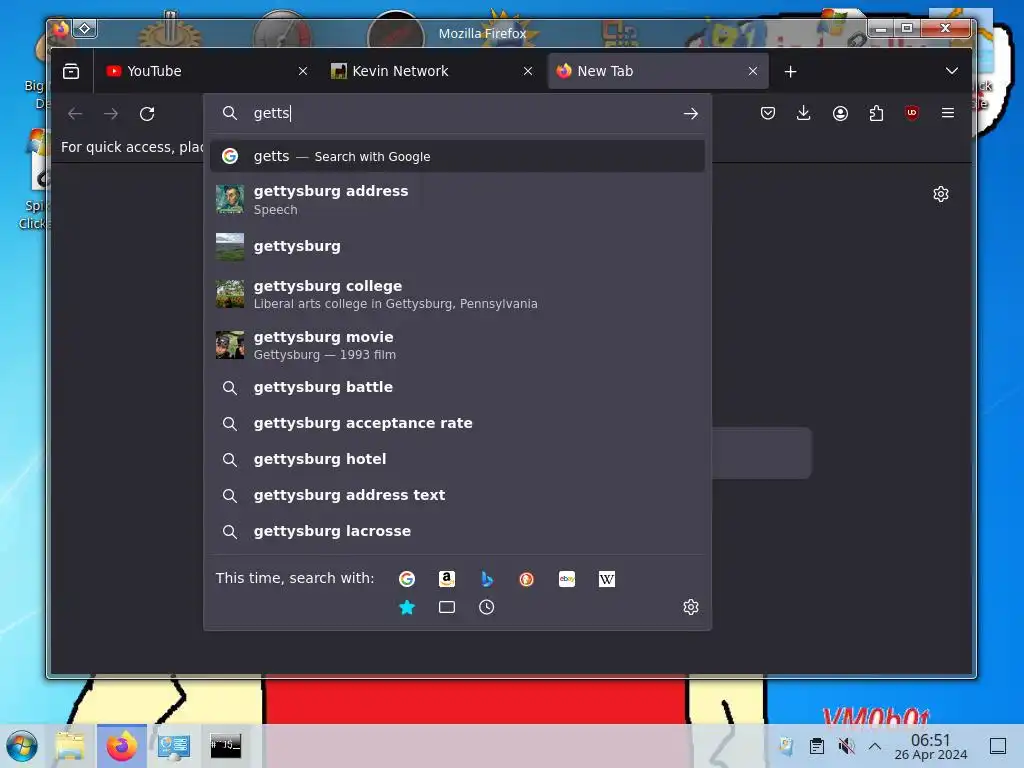Open the Downloads panel
The image size is (1024, 768).
coord(804,113)
